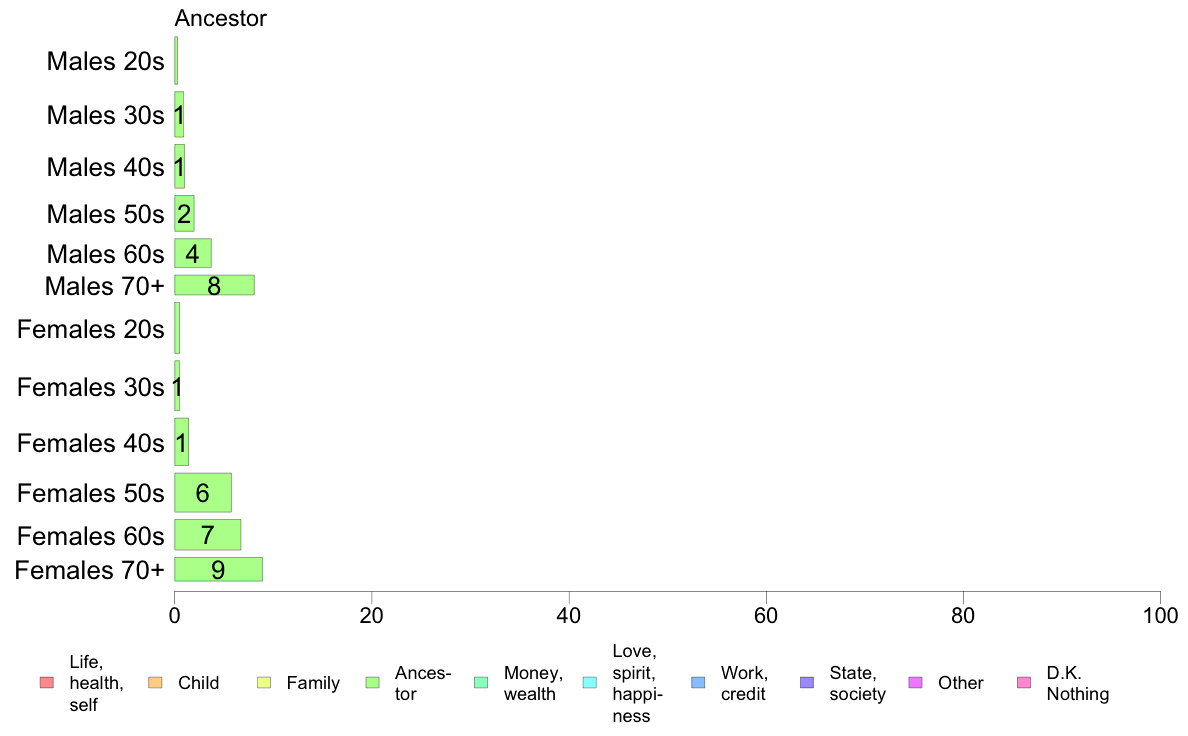Select the Family legend swatch
The height and width of the screenshot is (736, 1188).
264,683
